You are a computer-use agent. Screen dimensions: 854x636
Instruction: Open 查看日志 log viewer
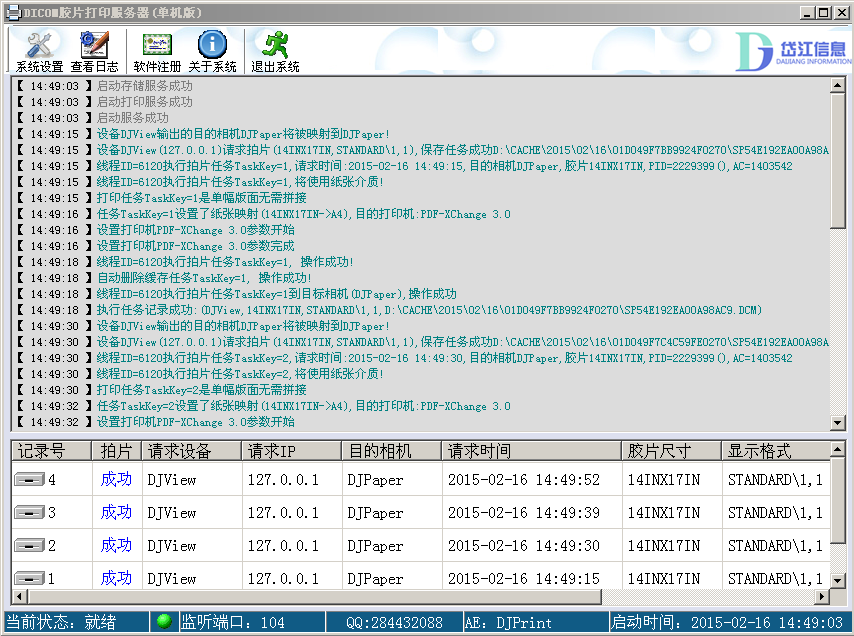pyautogui.click(x=94, y=52)
